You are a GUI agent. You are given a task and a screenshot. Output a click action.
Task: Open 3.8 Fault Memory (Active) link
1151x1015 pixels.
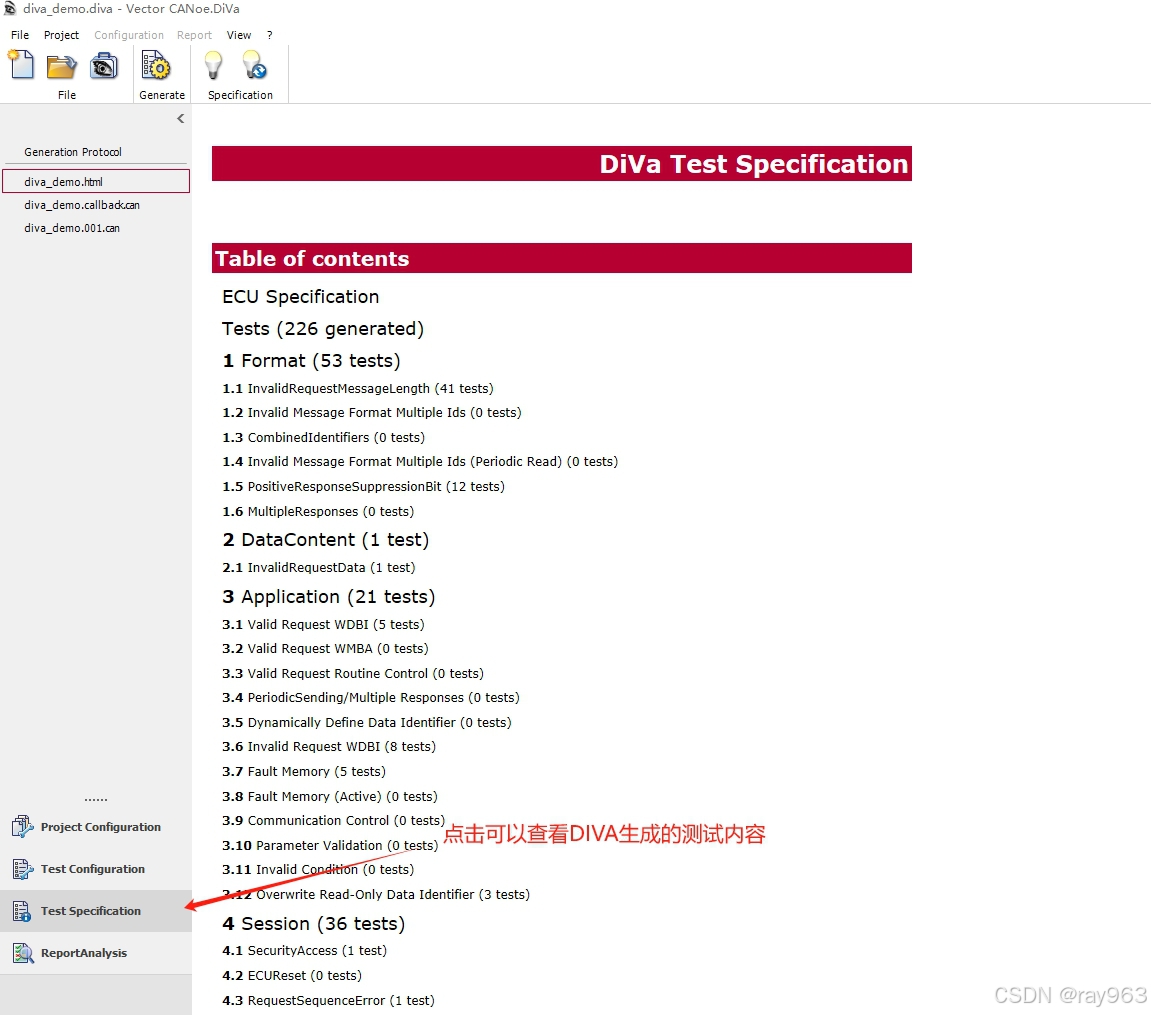pos(330,796)
